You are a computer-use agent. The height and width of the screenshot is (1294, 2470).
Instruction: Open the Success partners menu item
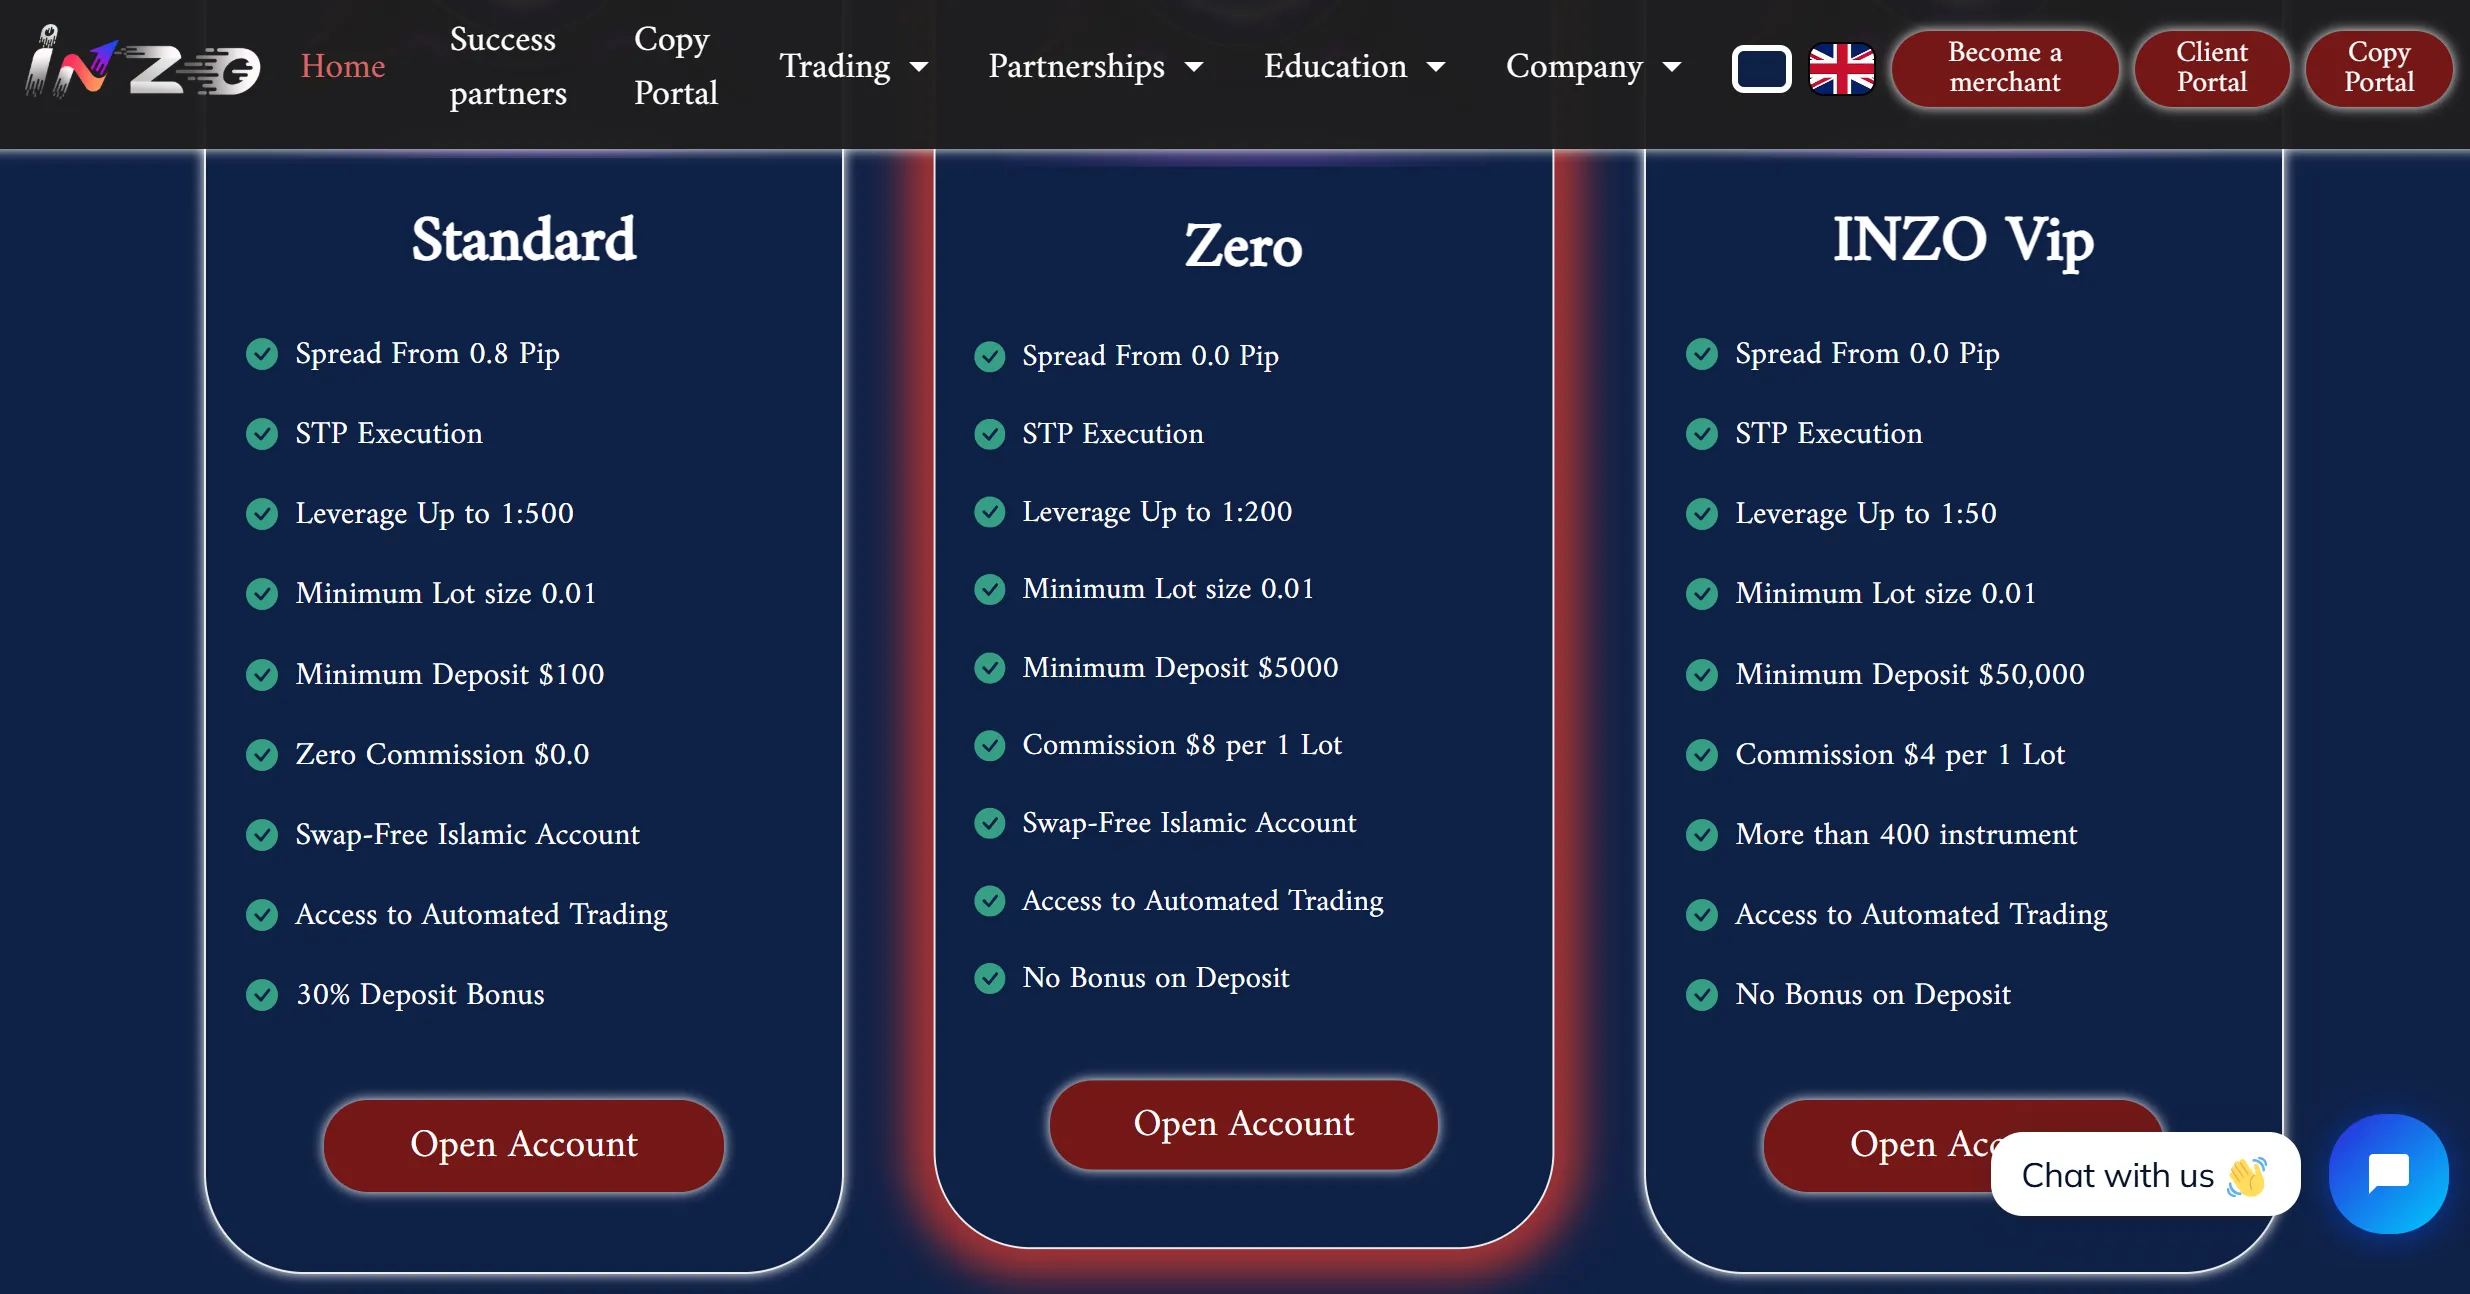507,66
